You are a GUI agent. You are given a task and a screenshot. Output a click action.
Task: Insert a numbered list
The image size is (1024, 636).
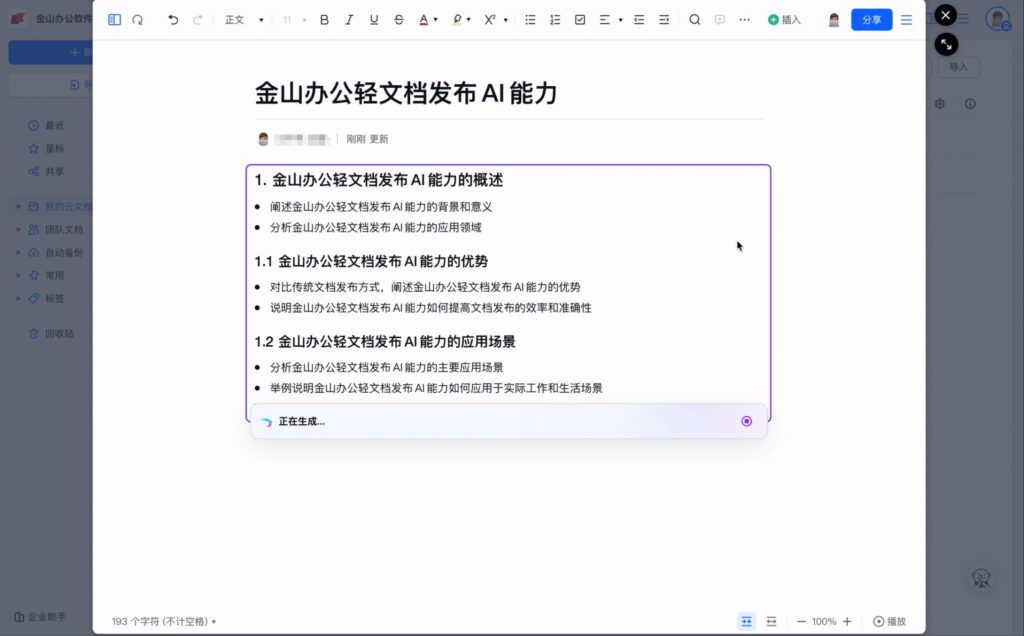pyautogui.click(x=555, y=20)
